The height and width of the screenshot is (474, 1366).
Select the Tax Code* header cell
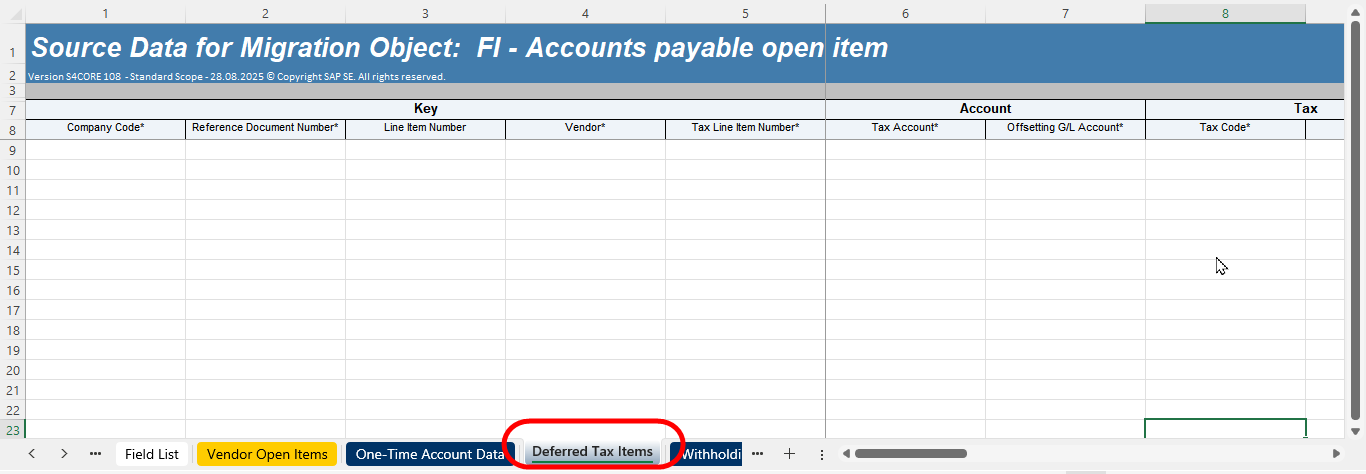[x=1225, y=128]
